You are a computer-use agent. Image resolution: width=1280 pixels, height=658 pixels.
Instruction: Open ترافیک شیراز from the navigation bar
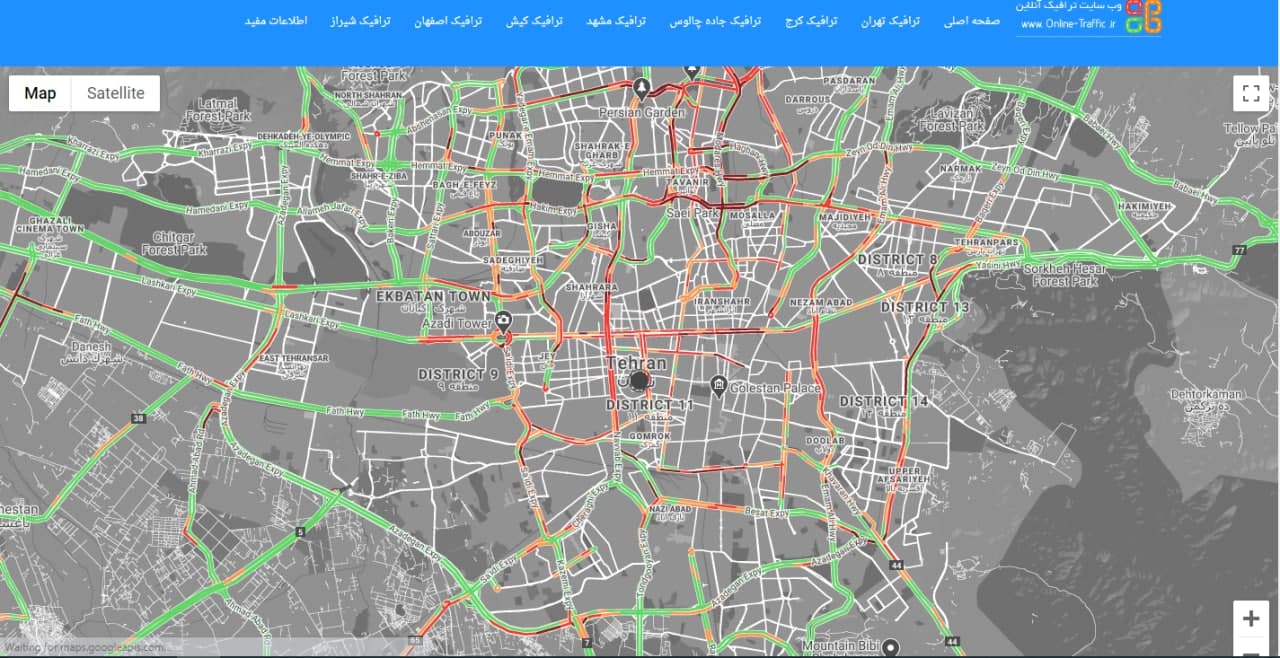361,21
